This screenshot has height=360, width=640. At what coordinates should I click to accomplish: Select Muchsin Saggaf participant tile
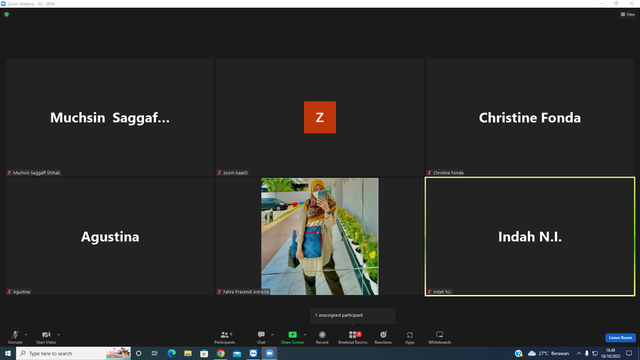tap(110, 118)
